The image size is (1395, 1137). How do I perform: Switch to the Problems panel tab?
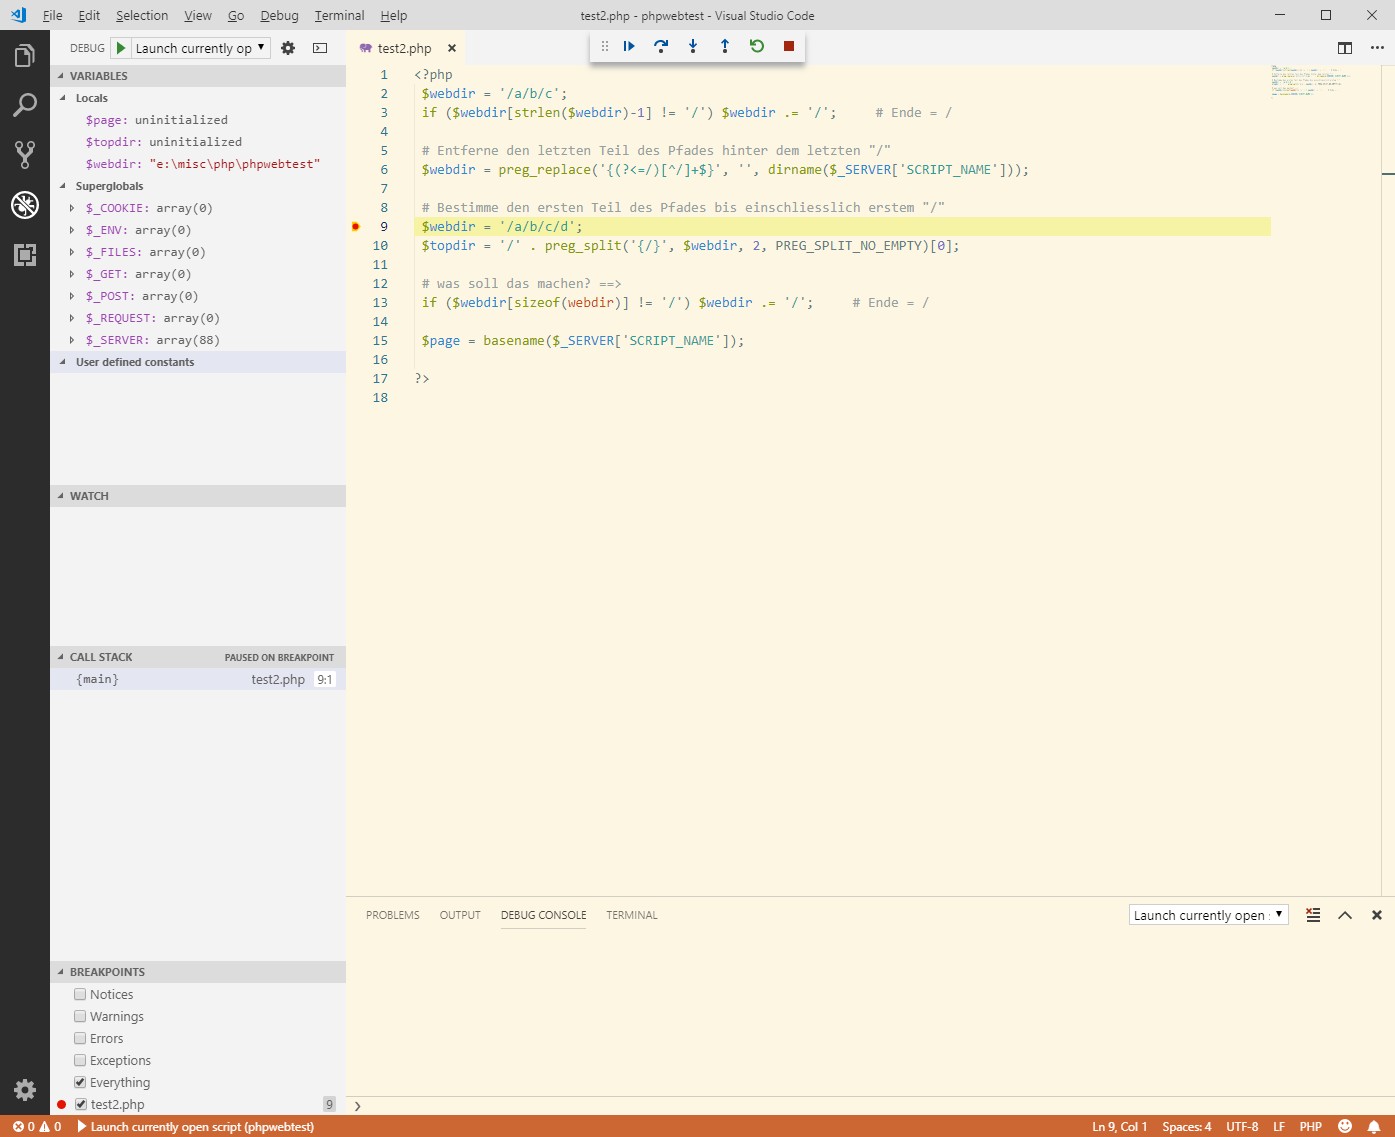(x=393, y=915)
